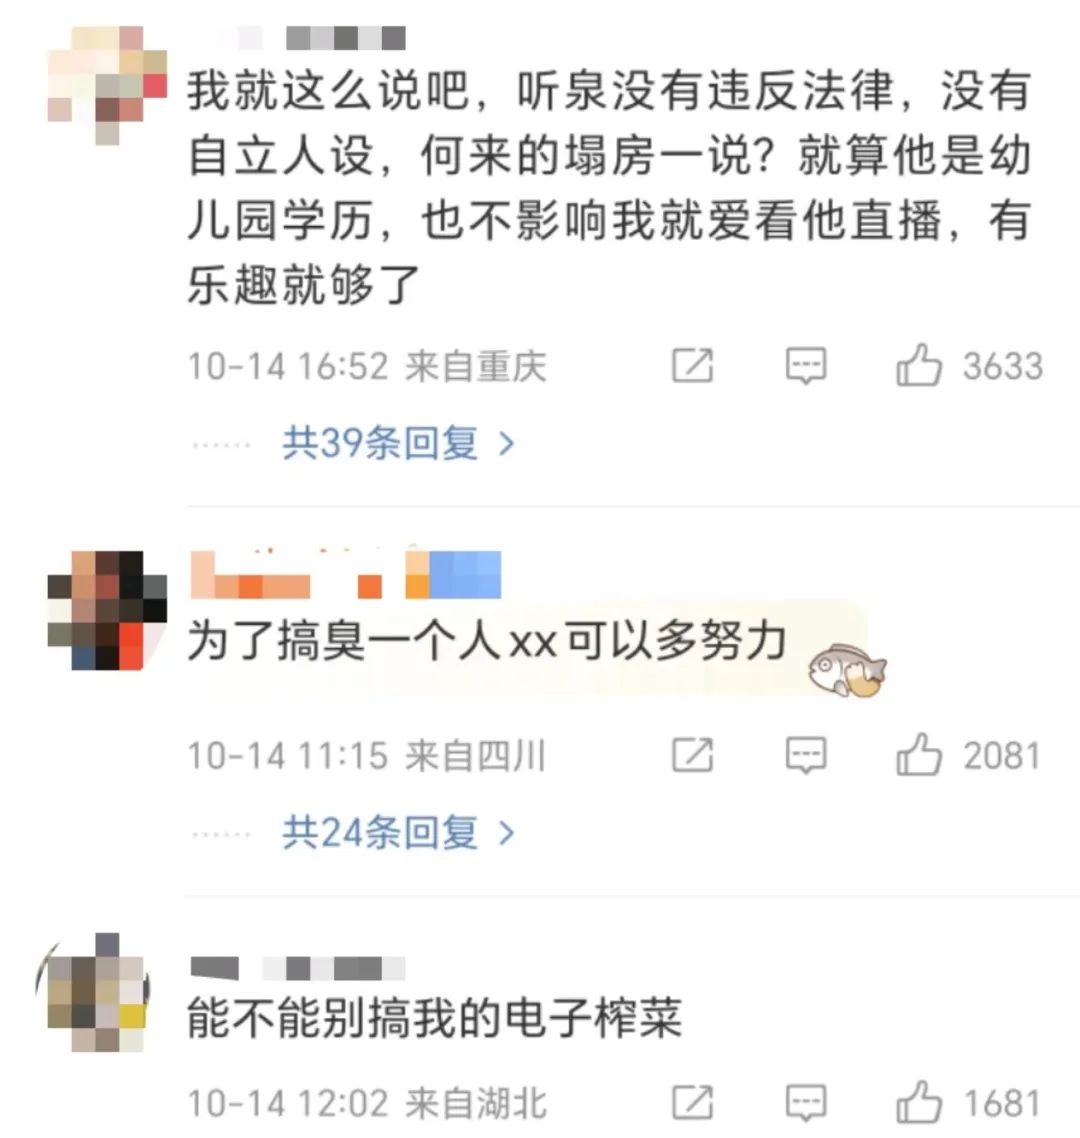This screenshot has height=1138, width=1080.
Task: Like the comment from 重庆 with 3633 likes
Action: [x=918, y=365]
